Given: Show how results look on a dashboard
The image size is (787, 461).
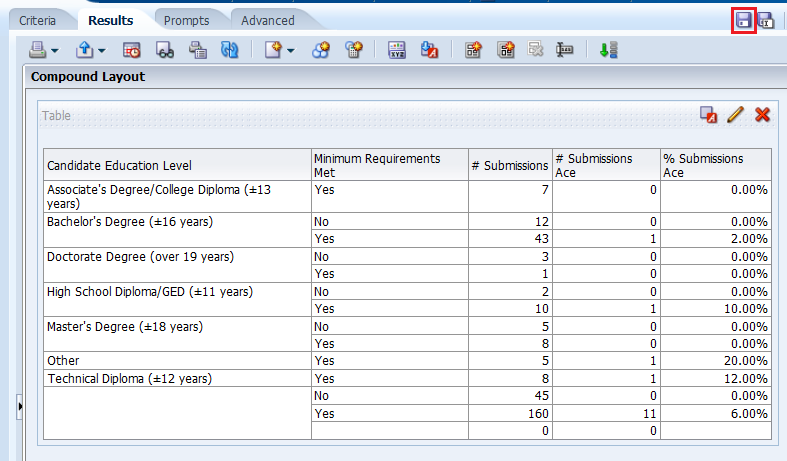Looking at the screenshot, I should tap(165, 50).
